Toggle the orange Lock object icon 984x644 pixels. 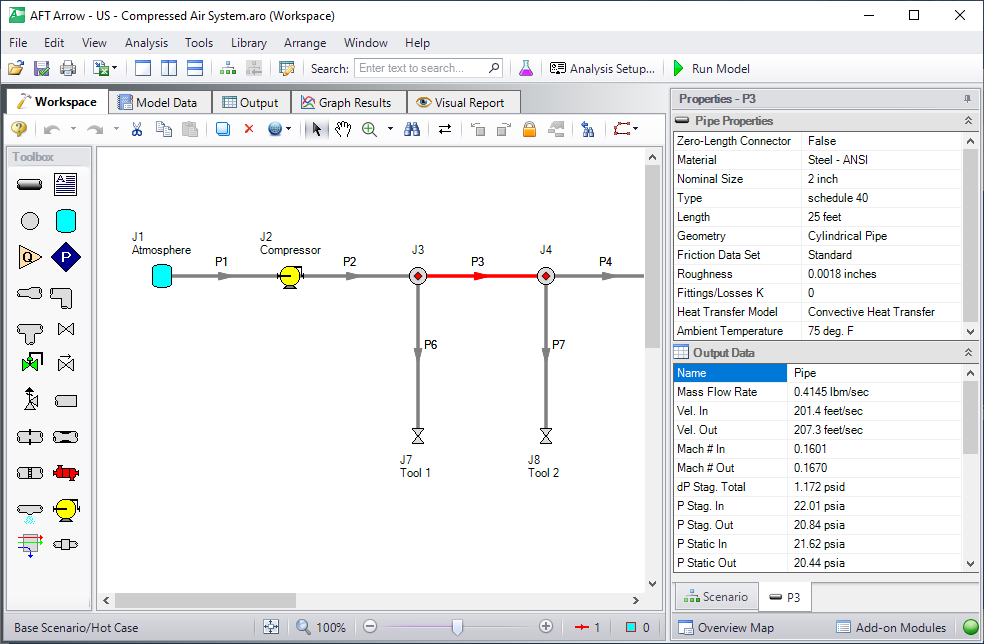[x=530, y=129]
